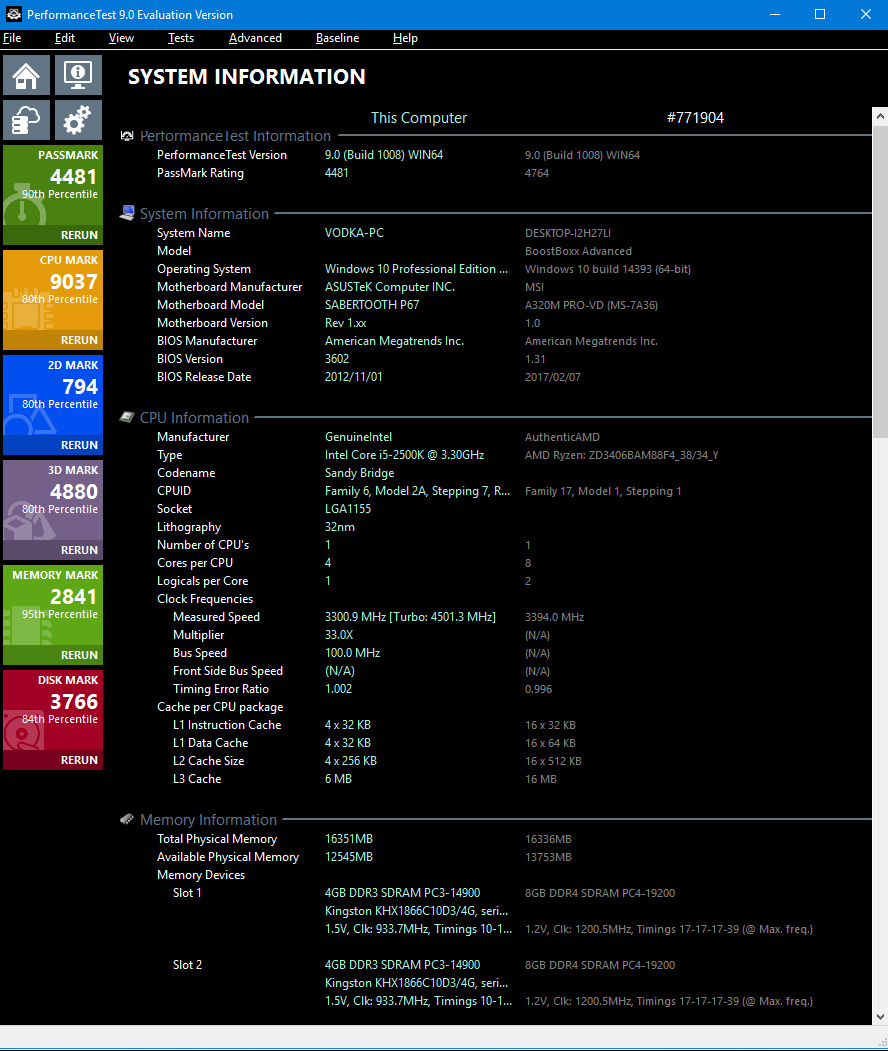Click the baseline #771904 column header
The image size is (888, 1051).
pyautogui.click(x=695, y=118)
